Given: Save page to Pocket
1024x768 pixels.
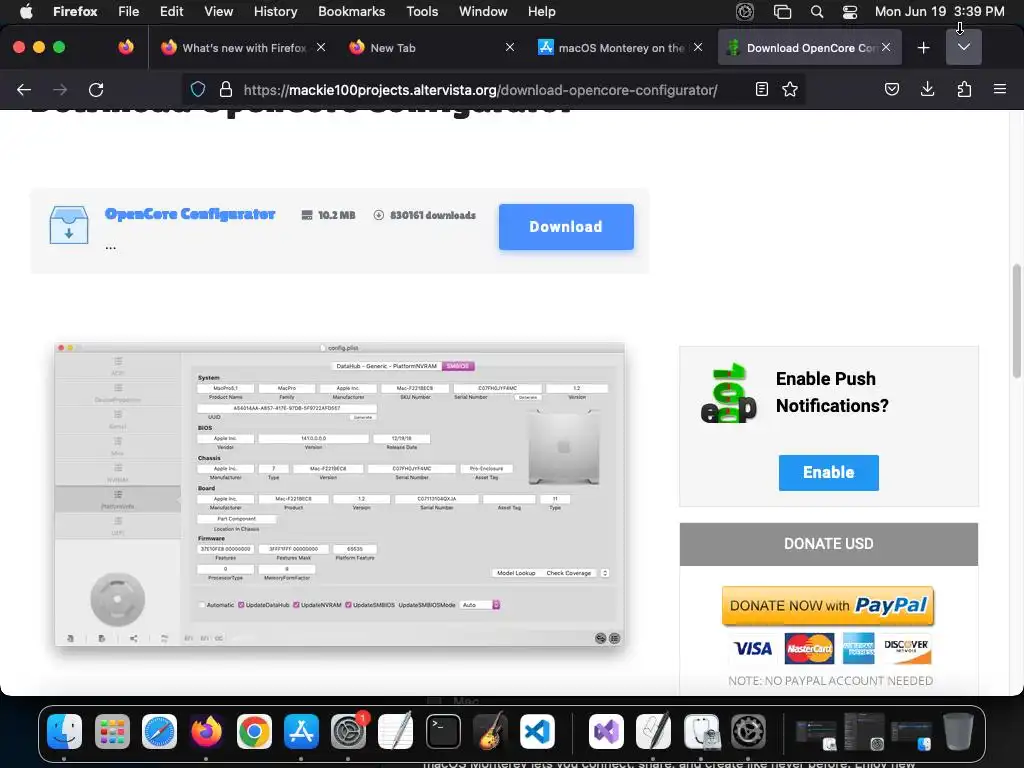Looking at the screenshot, I should pyautogui.click(x=891, y=89).
